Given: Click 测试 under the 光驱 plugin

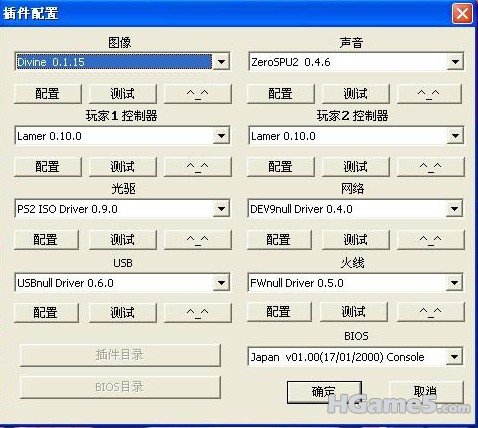Looking at the screenshot, I should click(123, 239).
